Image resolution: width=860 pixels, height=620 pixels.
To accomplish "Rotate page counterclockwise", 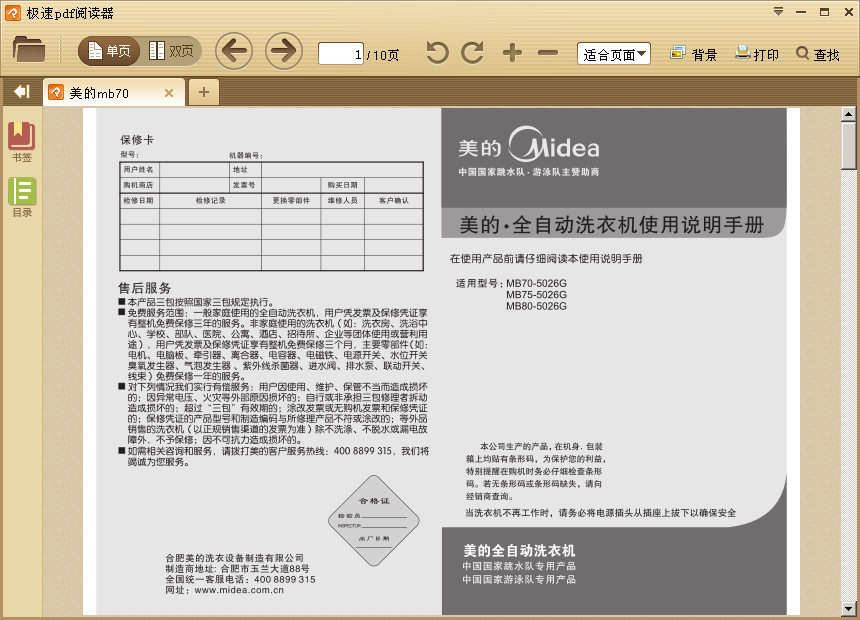I will pyautogui.click(x=437, y=53).
